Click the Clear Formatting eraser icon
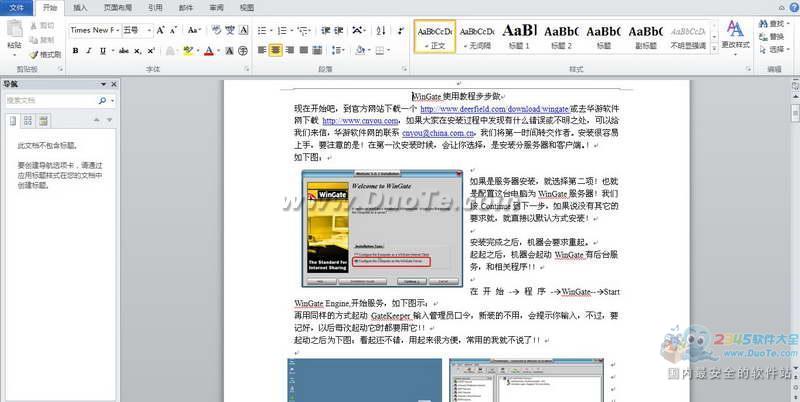 pos(216,31)
